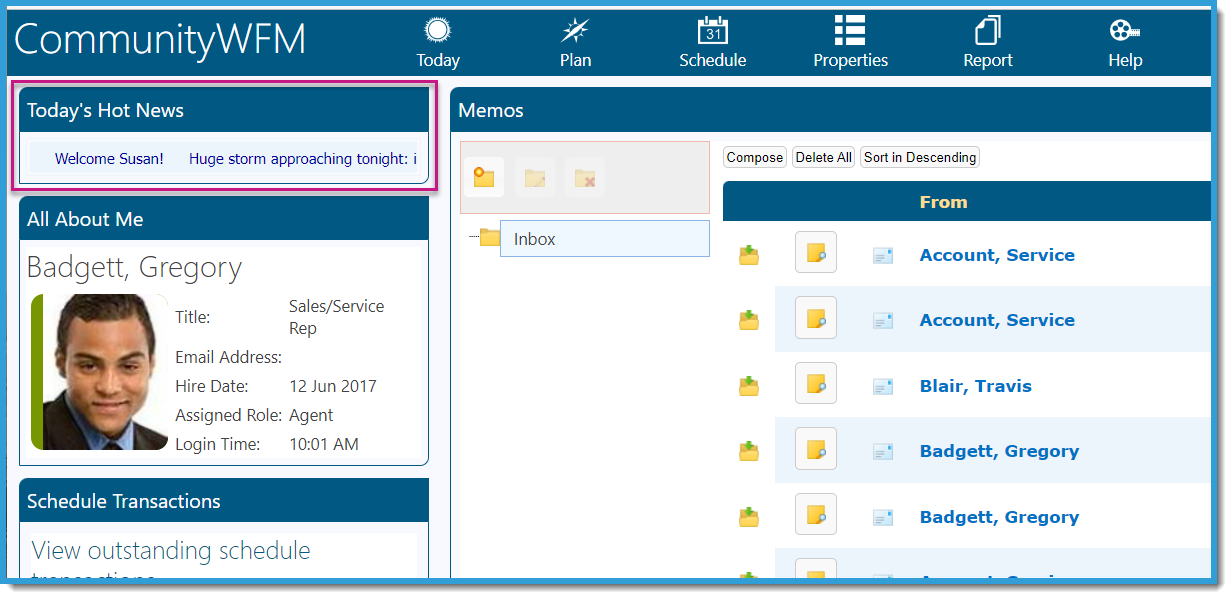The width and height of the screenshot is (1232, 599).
Task: View memo note in second Account, Service row
Action: 816,318
